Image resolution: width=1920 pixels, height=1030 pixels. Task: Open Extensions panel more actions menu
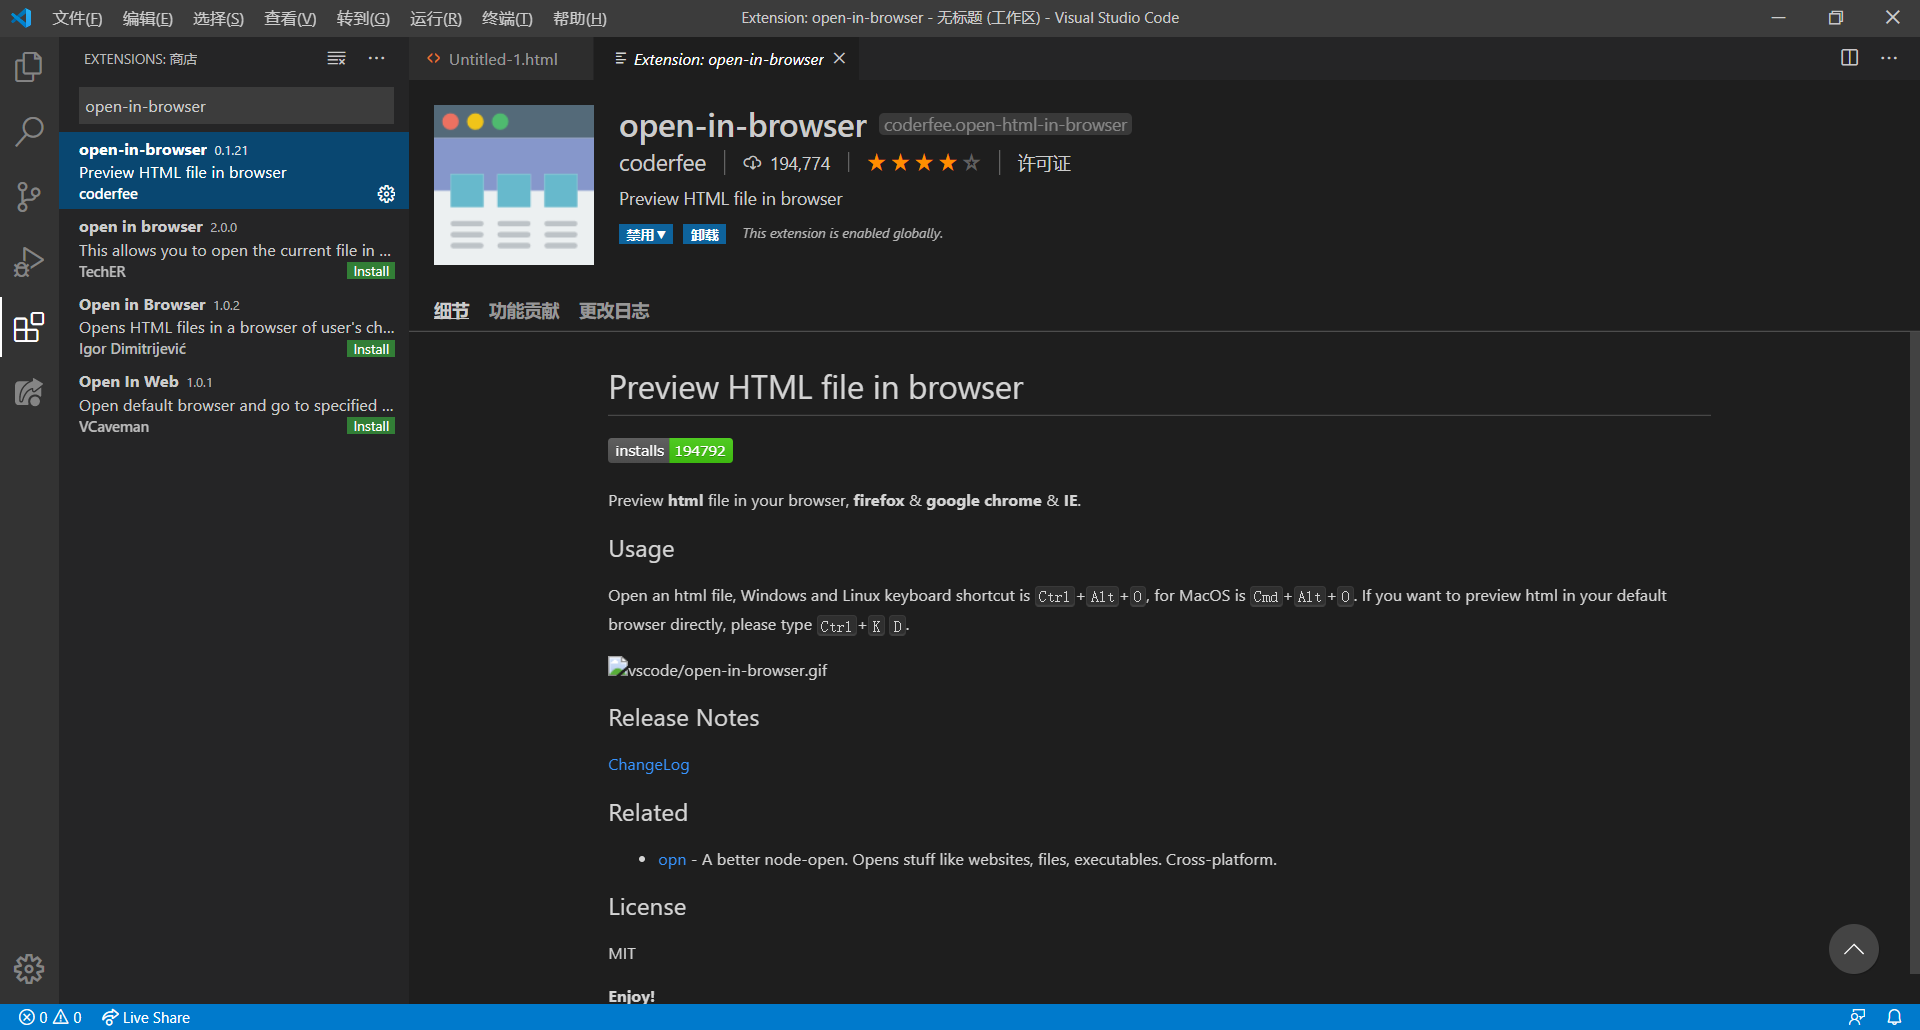376,59
